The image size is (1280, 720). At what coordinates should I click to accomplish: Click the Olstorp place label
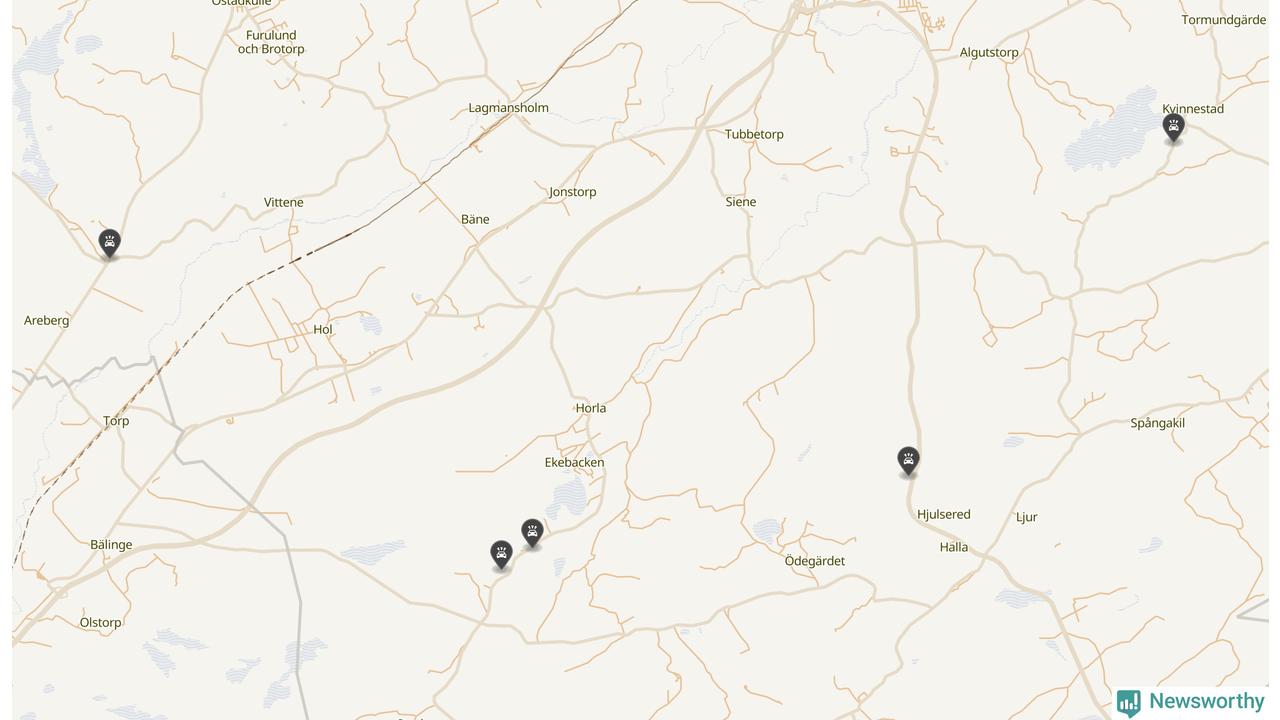[x=100, y=623]
